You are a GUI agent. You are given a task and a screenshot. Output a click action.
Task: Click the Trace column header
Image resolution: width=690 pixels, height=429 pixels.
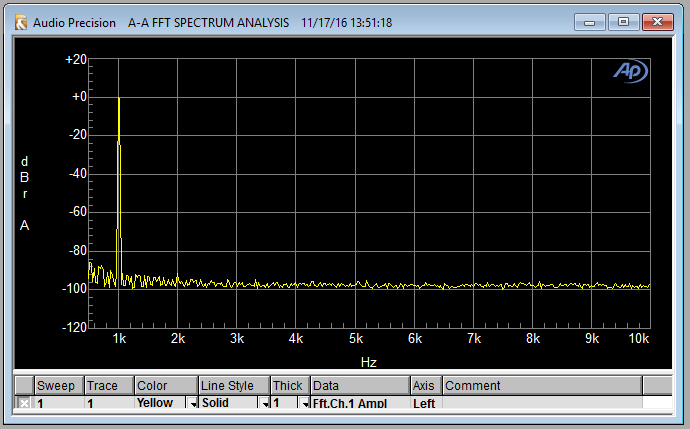tap(109, 385)
